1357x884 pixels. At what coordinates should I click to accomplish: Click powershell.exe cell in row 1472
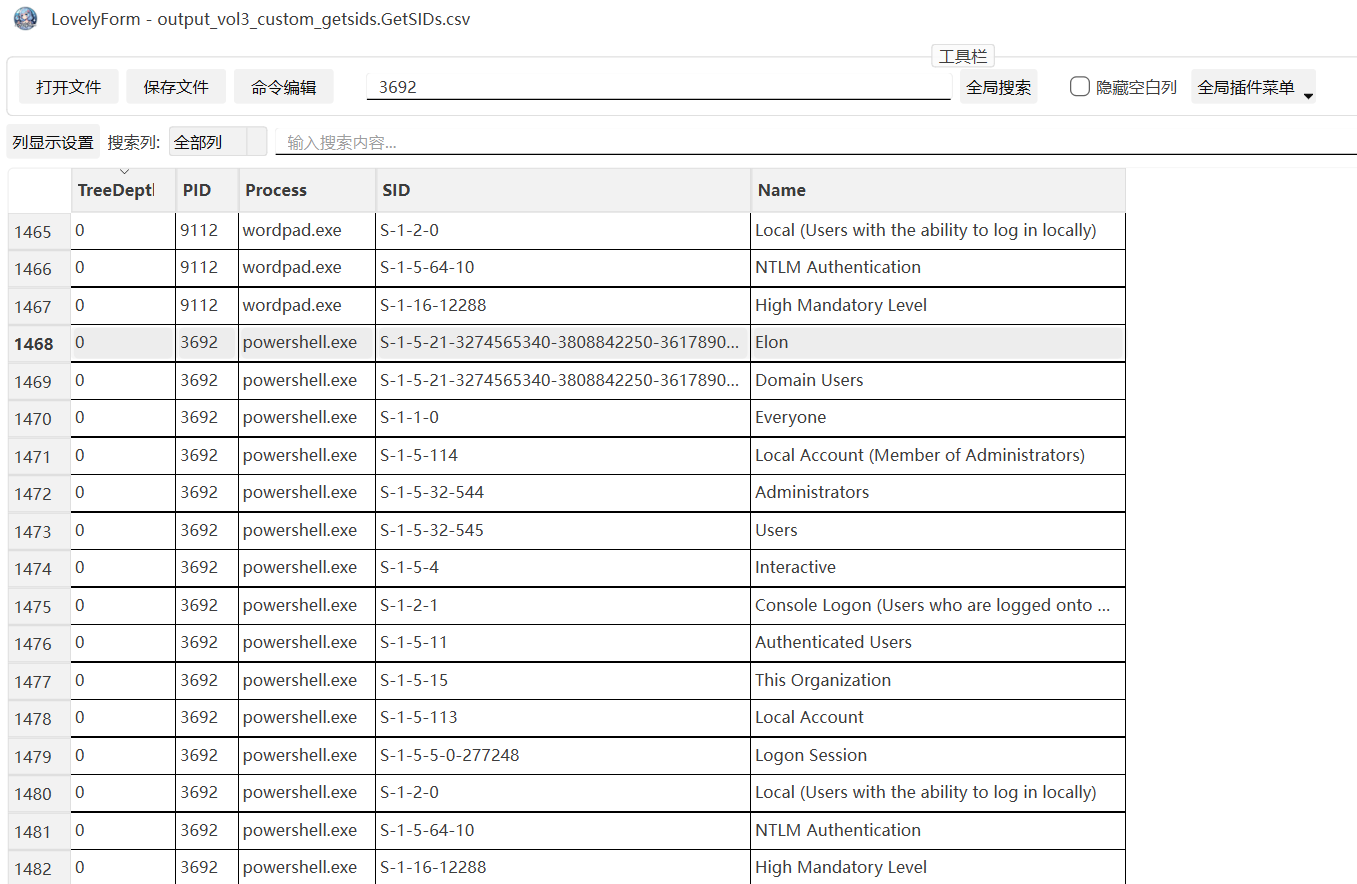[x=307, y=493]
